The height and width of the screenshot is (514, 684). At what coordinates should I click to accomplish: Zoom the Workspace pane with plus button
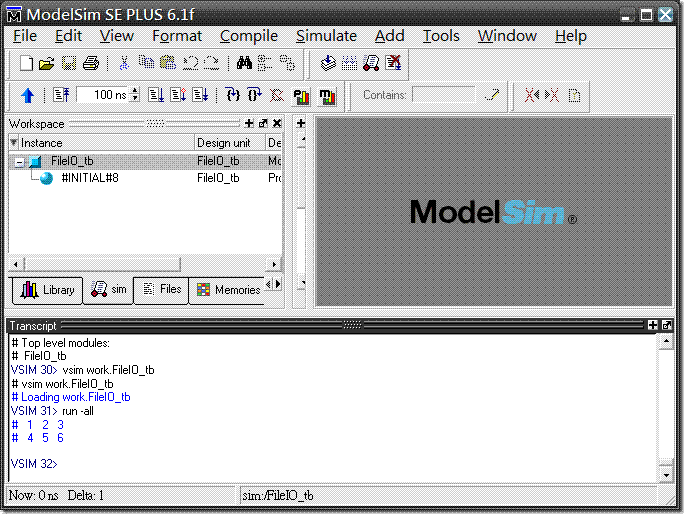click(x=249, y=123)
